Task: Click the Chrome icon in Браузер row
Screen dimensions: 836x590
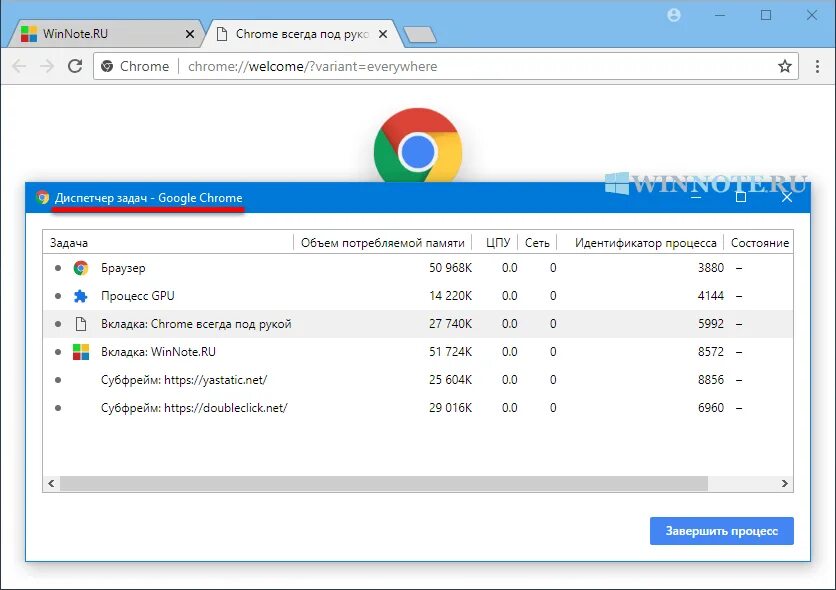Action: coord(81,268)
